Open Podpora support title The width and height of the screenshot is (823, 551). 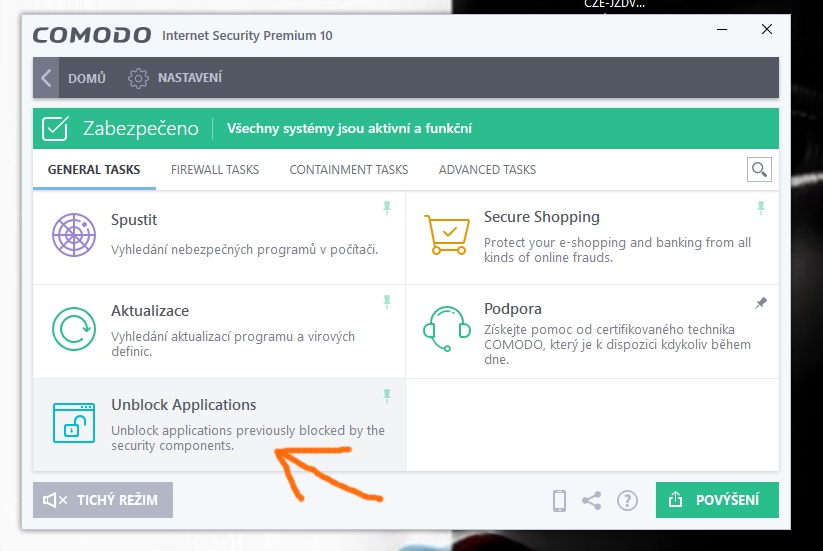[x=513, y=309]
